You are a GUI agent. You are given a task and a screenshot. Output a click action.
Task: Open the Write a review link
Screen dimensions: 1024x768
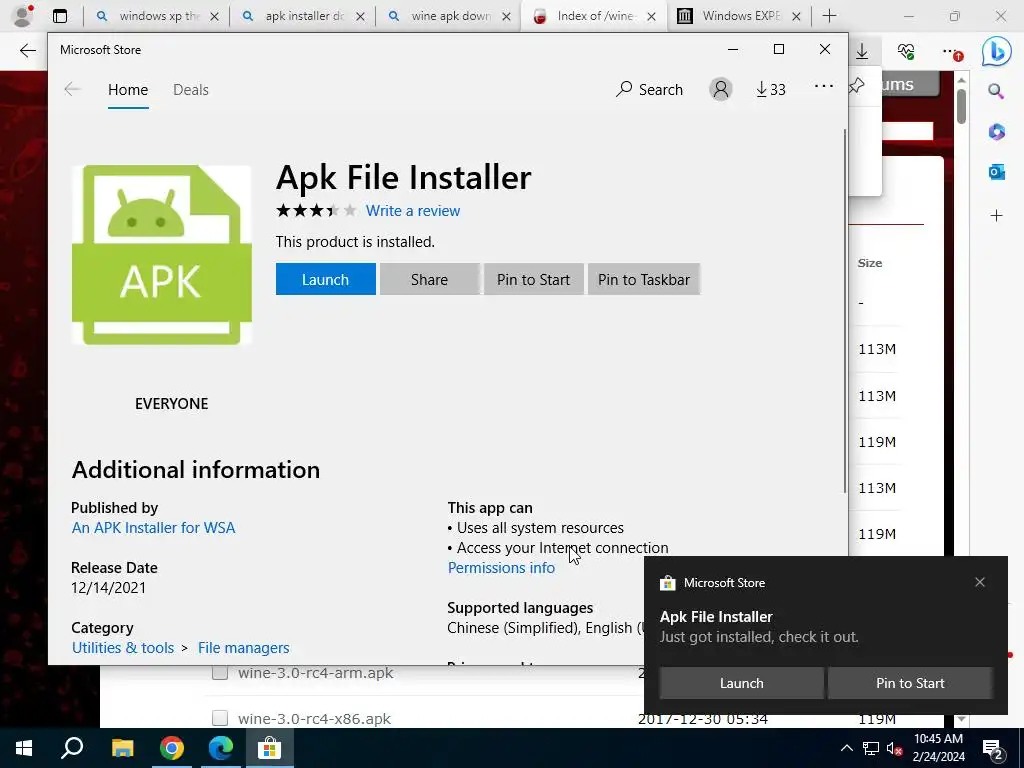click(x=413, y=211)
